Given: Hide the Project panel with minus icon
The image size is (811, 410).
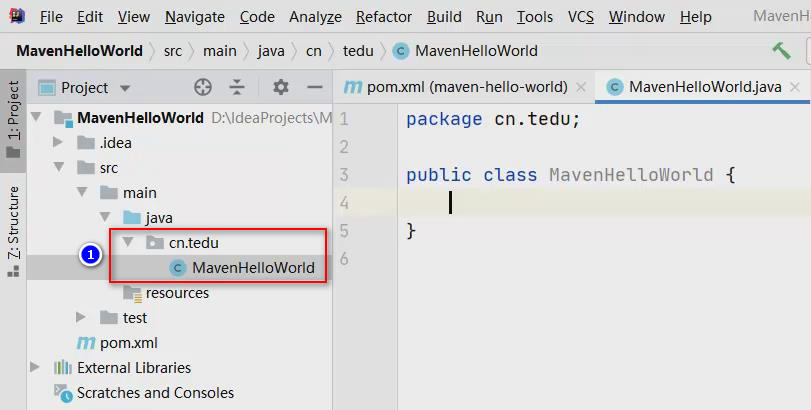Looking at the screenshot, I should coord(314,87).
